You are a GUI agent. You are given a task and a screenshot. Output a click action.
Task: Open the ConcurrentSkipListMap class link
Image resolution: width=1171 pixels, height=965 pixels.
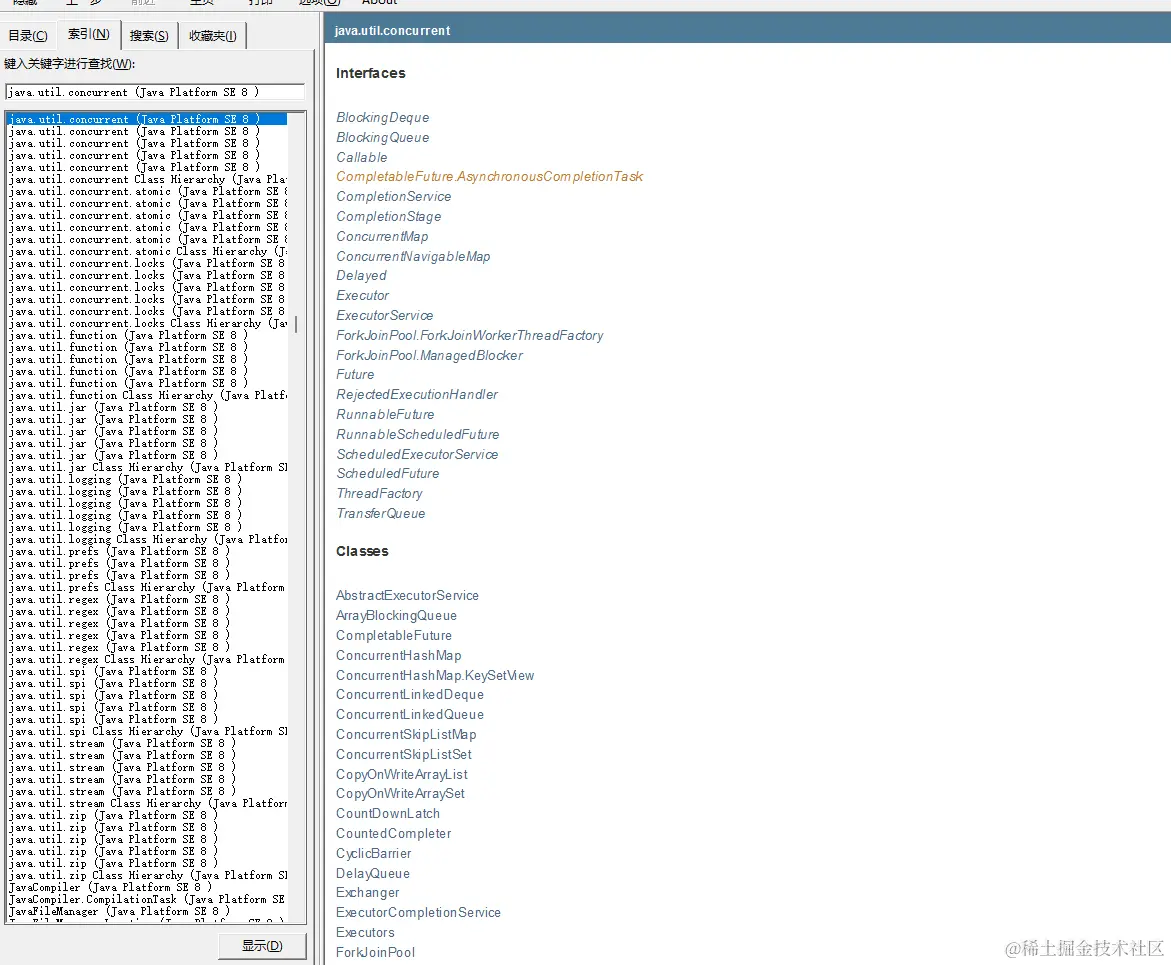(x=406, y=735)
